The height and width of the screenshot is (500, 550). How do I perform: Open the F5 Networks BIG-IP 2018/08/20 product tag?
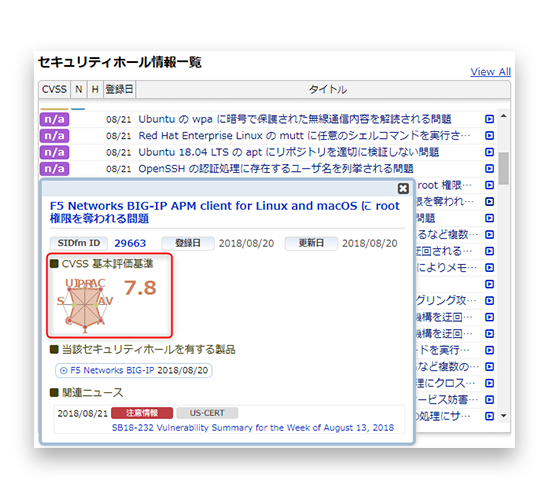134,371
